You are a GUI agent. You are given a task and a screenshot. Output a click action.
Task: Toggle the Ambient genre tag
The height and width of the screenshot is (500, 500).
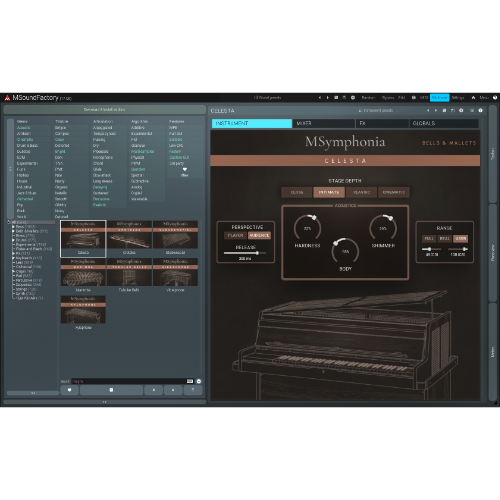tap(24, 134)
